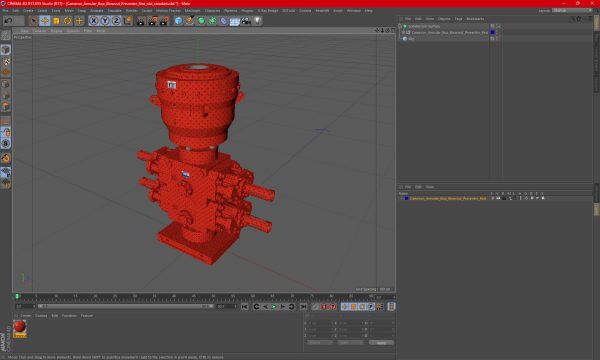
Task: Toggle Sky object visibility dots
Action: click(x=497, y=39)
